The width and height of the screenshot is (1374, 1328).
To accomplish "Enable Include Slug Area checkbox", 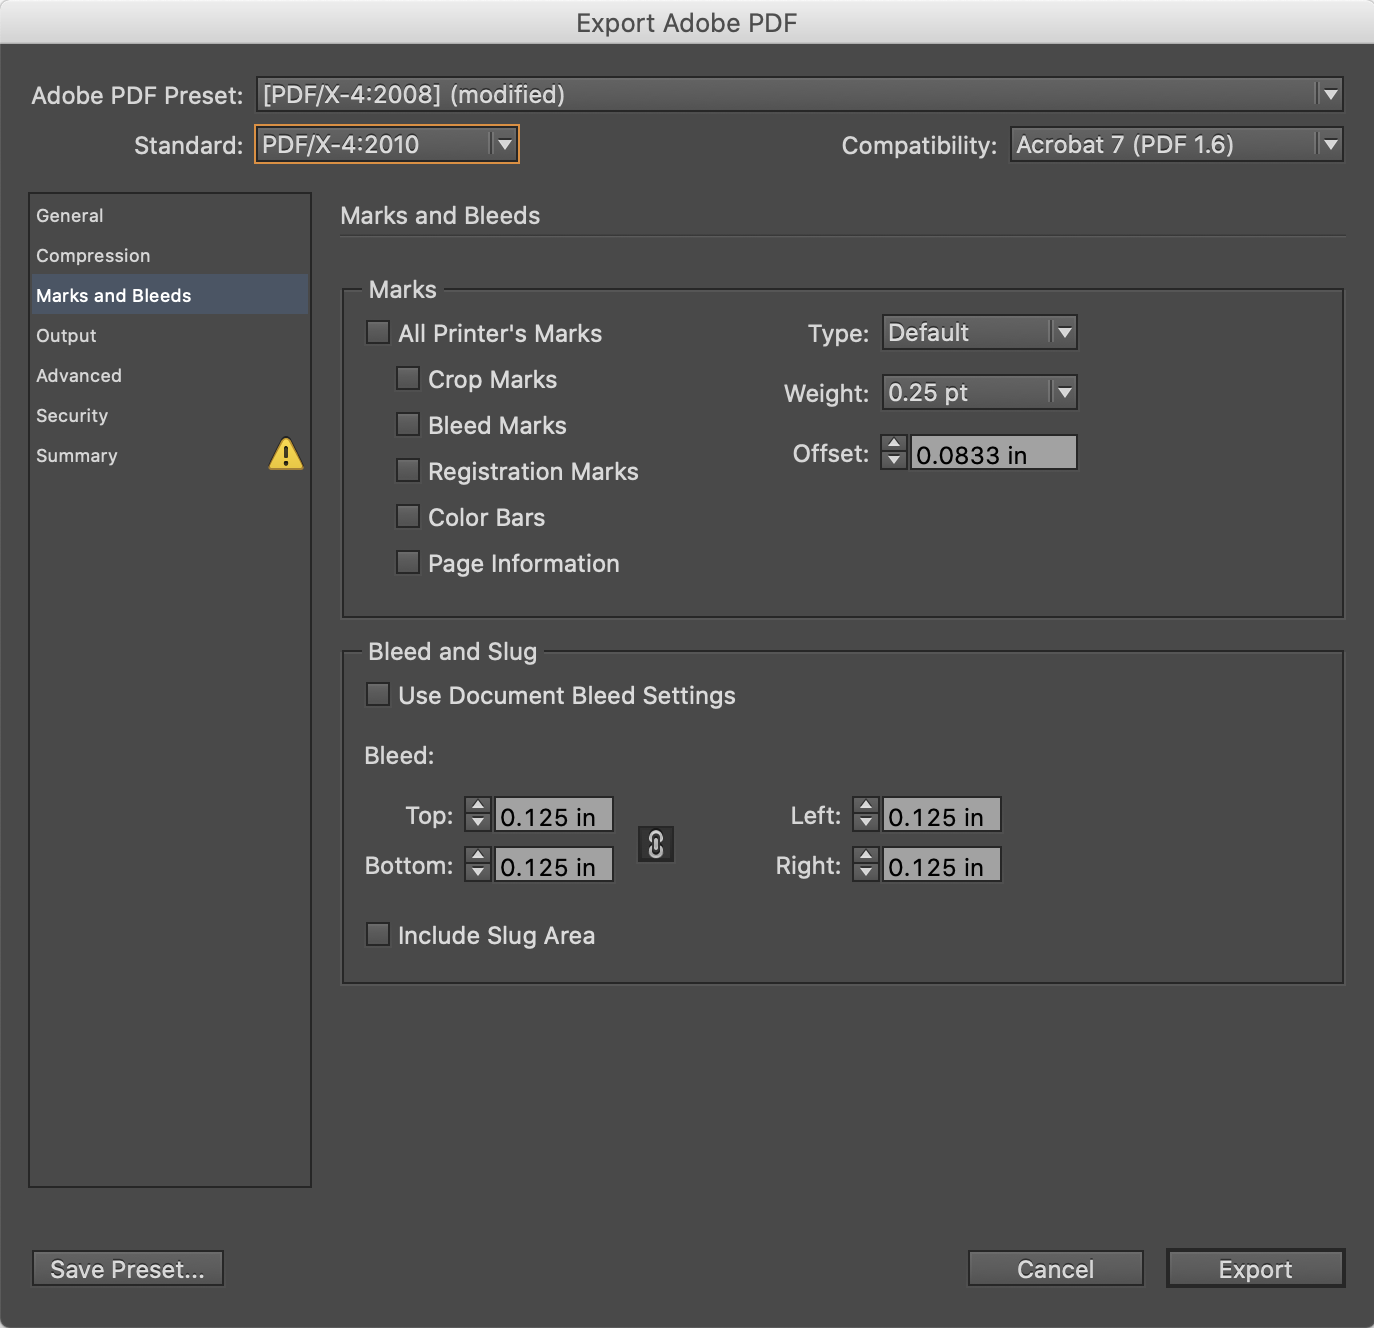I will point(378,934).
